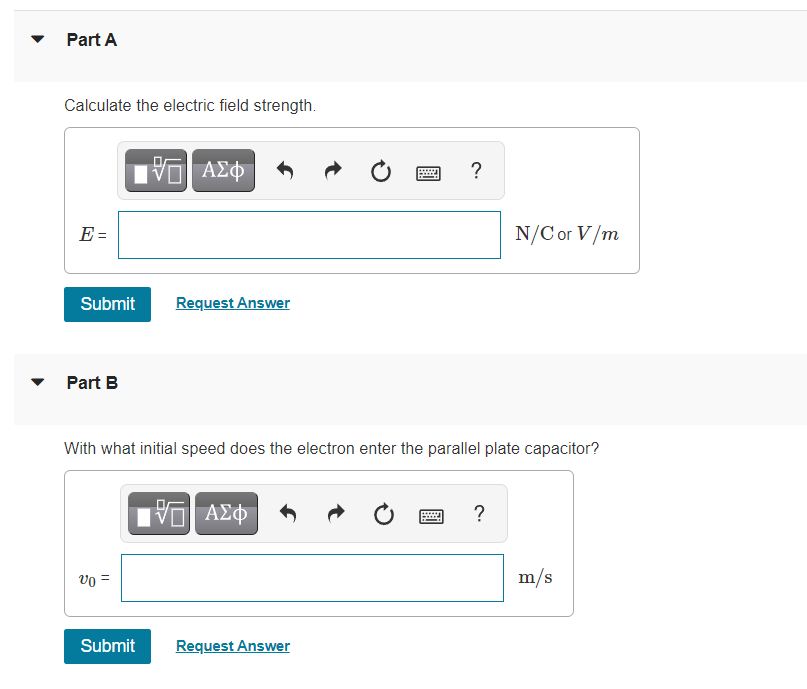Redo the entry in Part B editor

click(335, 513)
